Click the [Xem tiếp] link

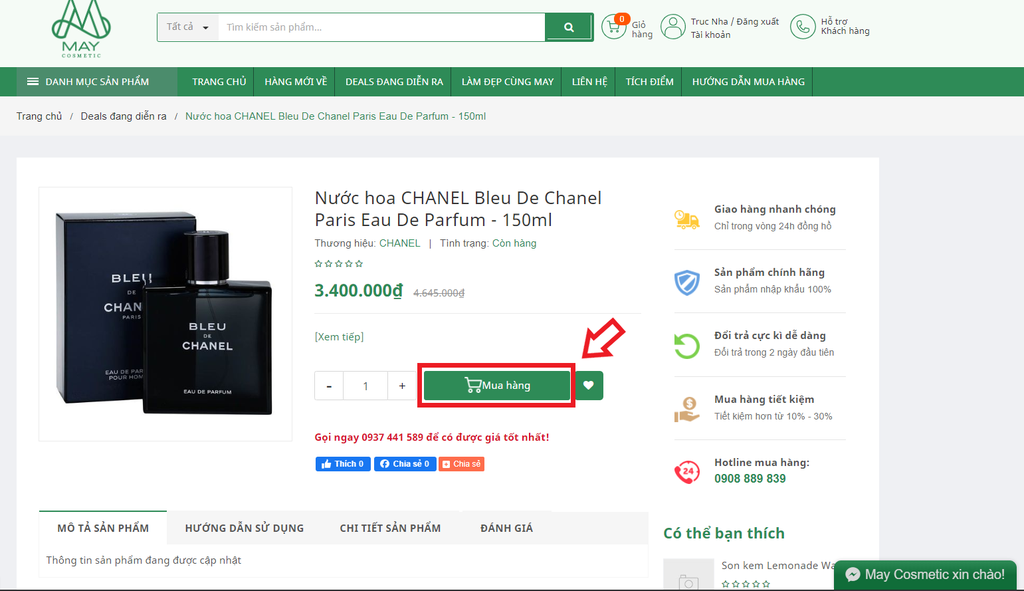pyautogui.click(x=339, y=337)
